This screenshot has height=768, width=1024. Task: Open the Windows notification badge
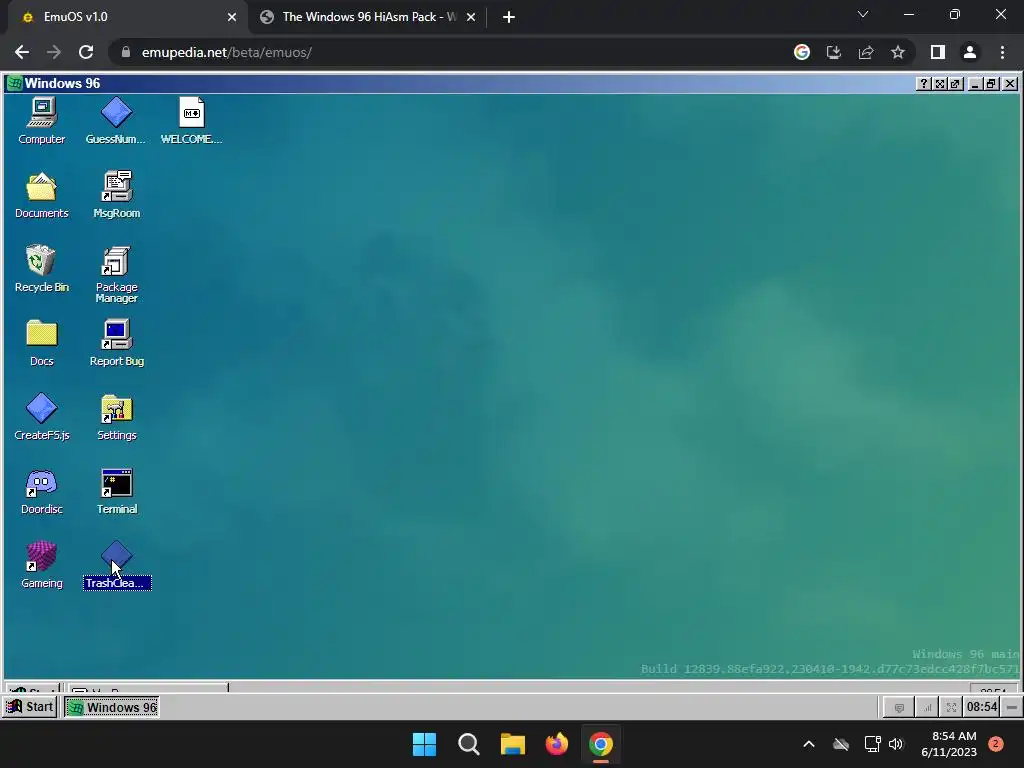click(x=996, y=743)
